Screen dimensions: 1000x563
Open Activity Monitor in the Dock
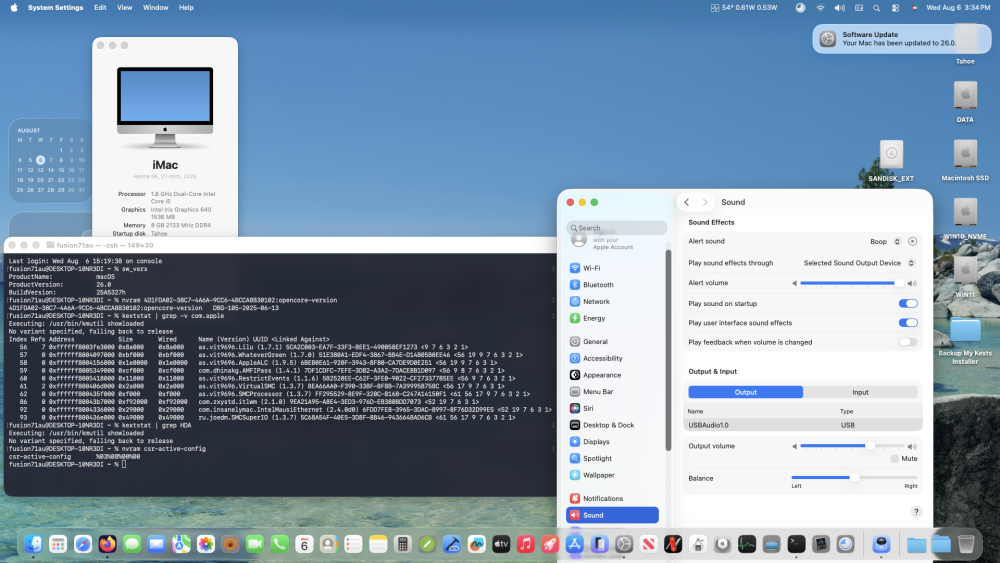[x=747, y=544]
